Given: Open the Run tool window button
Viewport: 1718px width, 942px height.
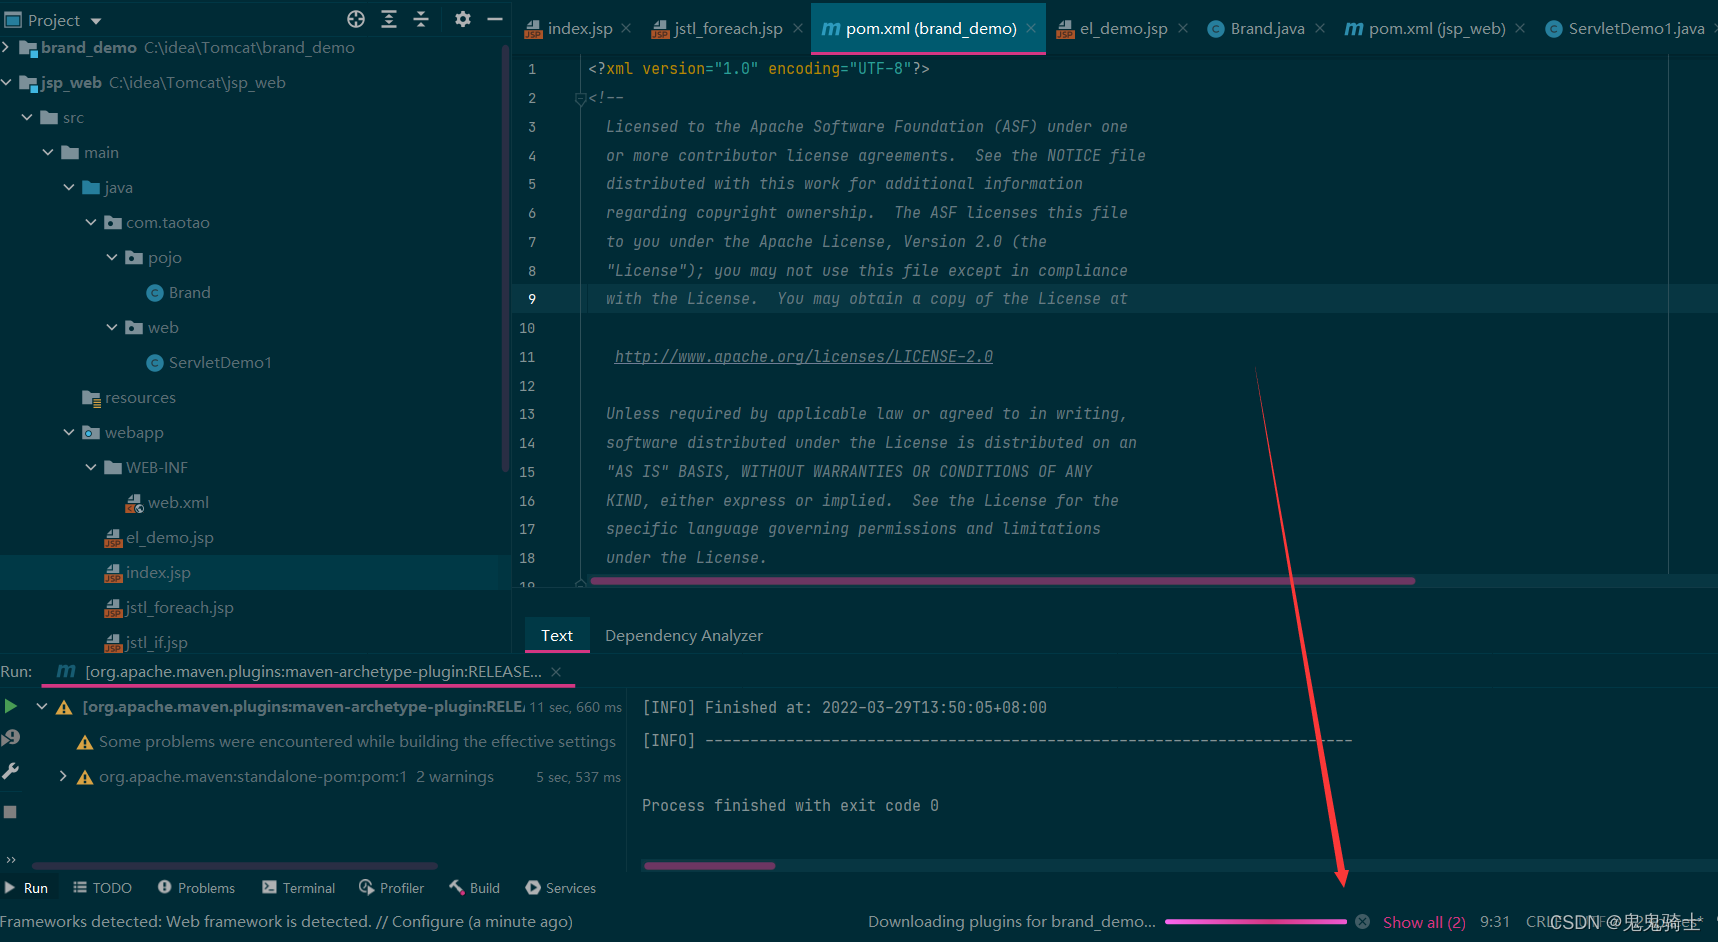Looking at the screenshot, I should pos(26,888).
